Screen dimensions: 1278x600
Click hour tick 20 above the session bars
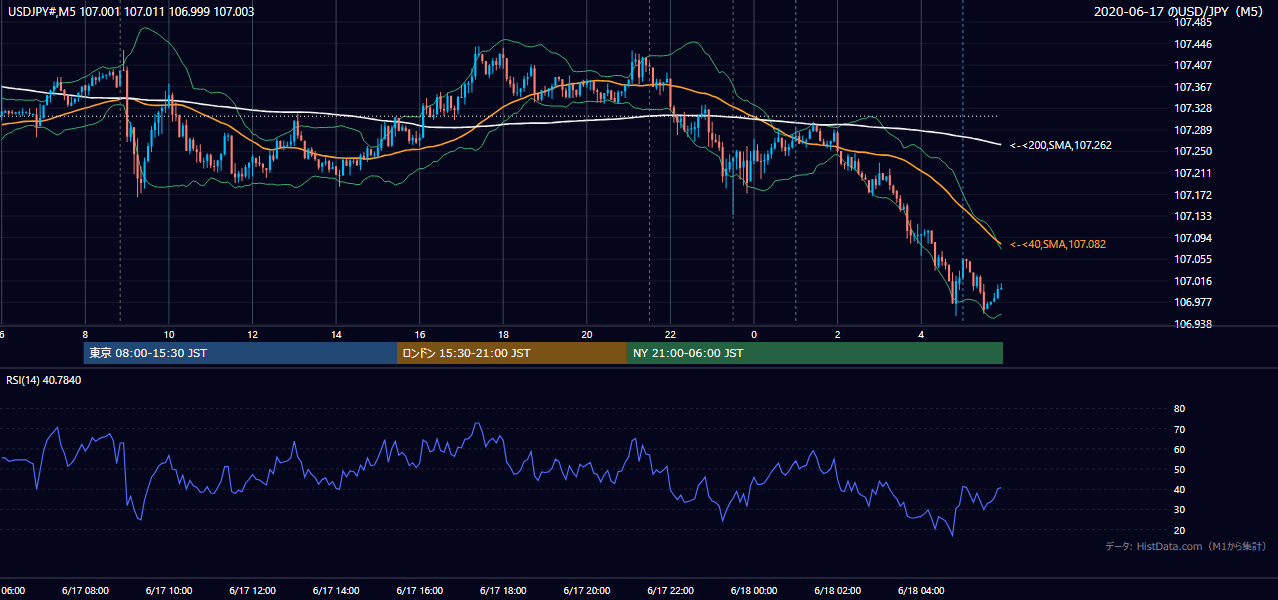tap(587, 335)
